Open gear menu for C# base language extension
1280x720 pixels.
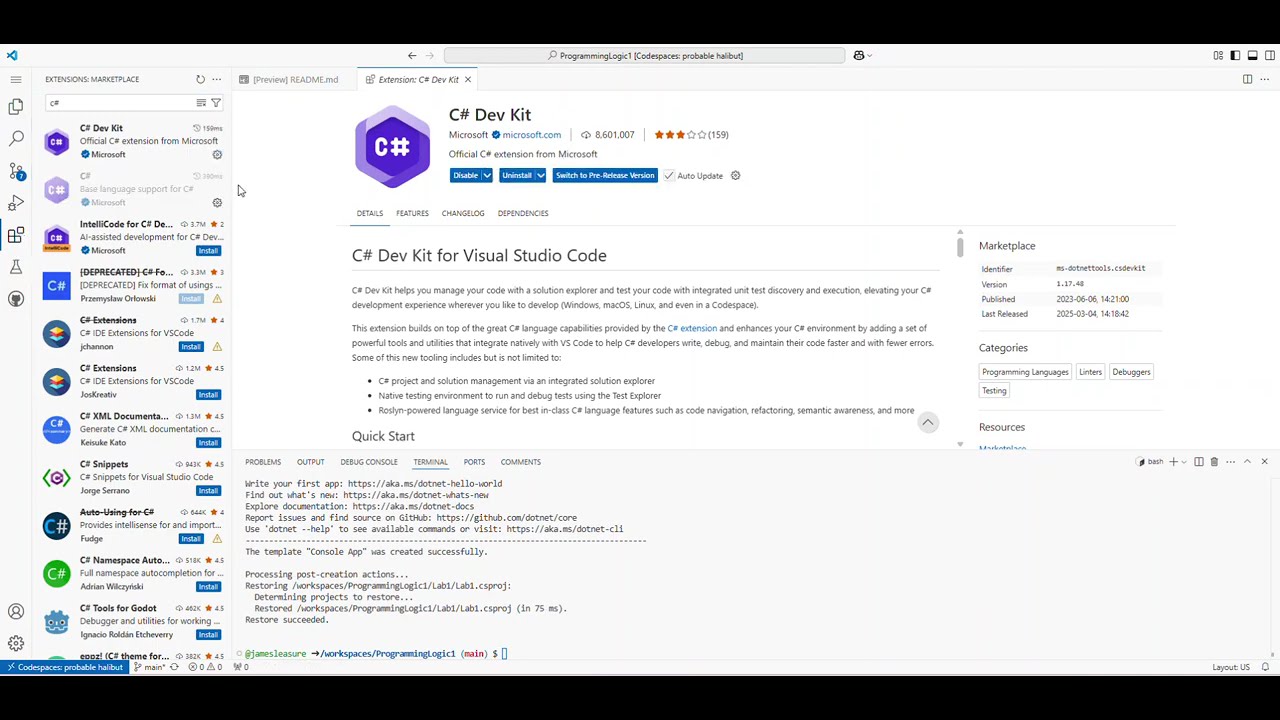pos(217,202)
